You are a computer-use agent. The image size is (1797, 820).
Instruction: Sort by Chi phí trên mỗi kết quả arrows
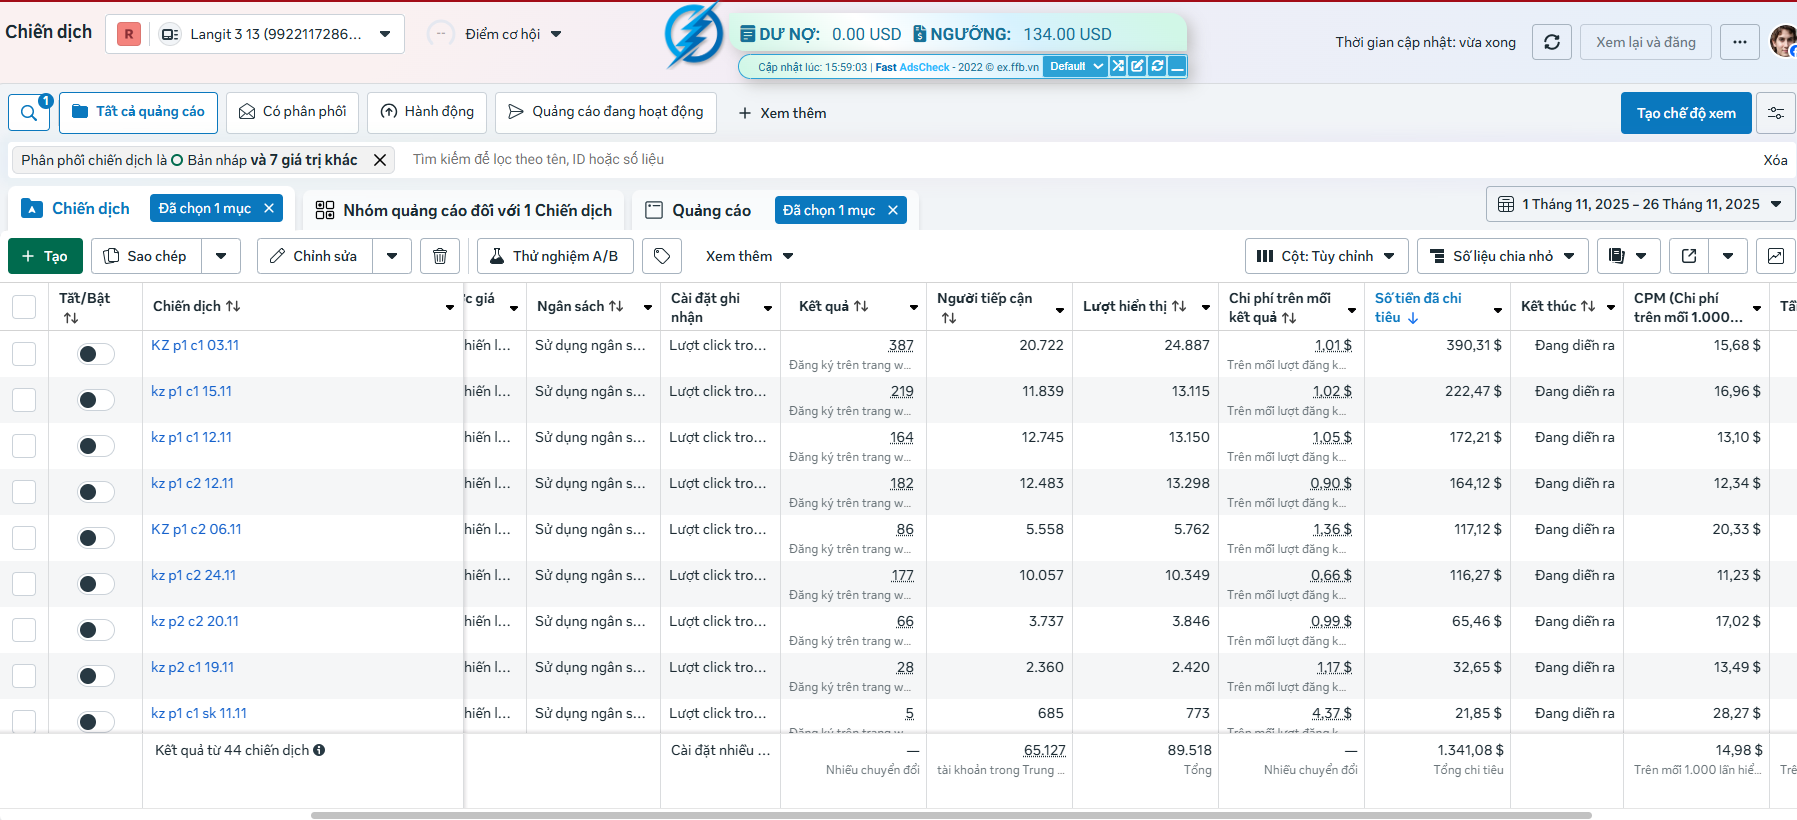pos(1289,318)
